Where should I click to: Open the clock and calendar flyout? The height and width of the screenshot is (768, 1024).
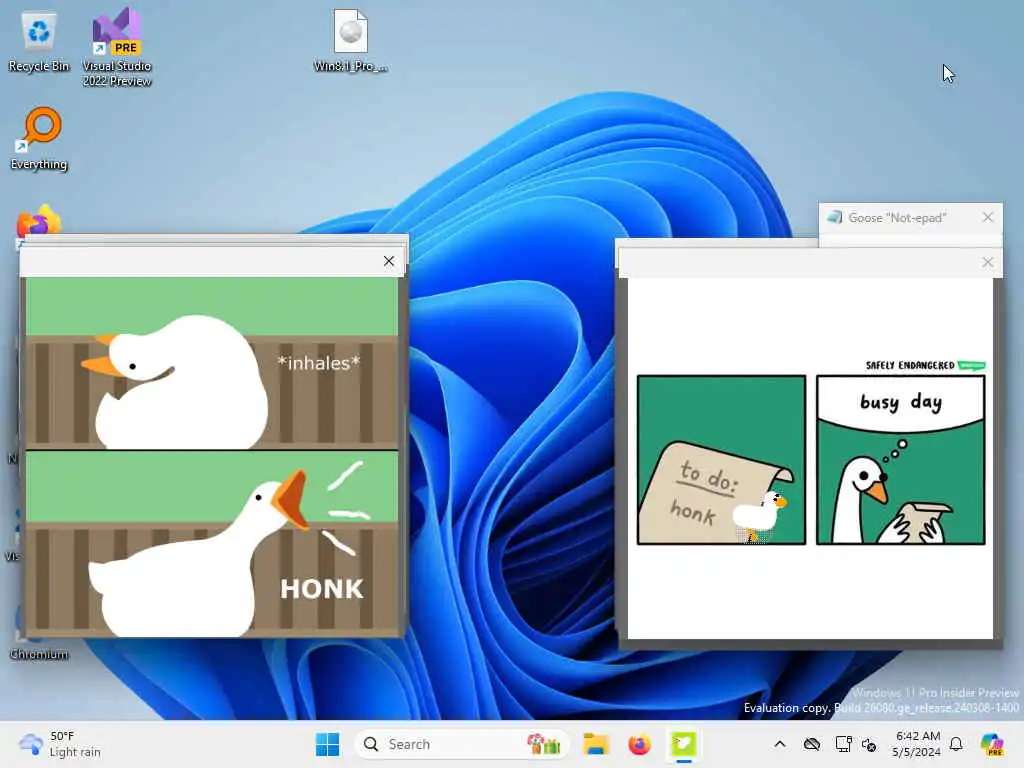click(917, 744)
